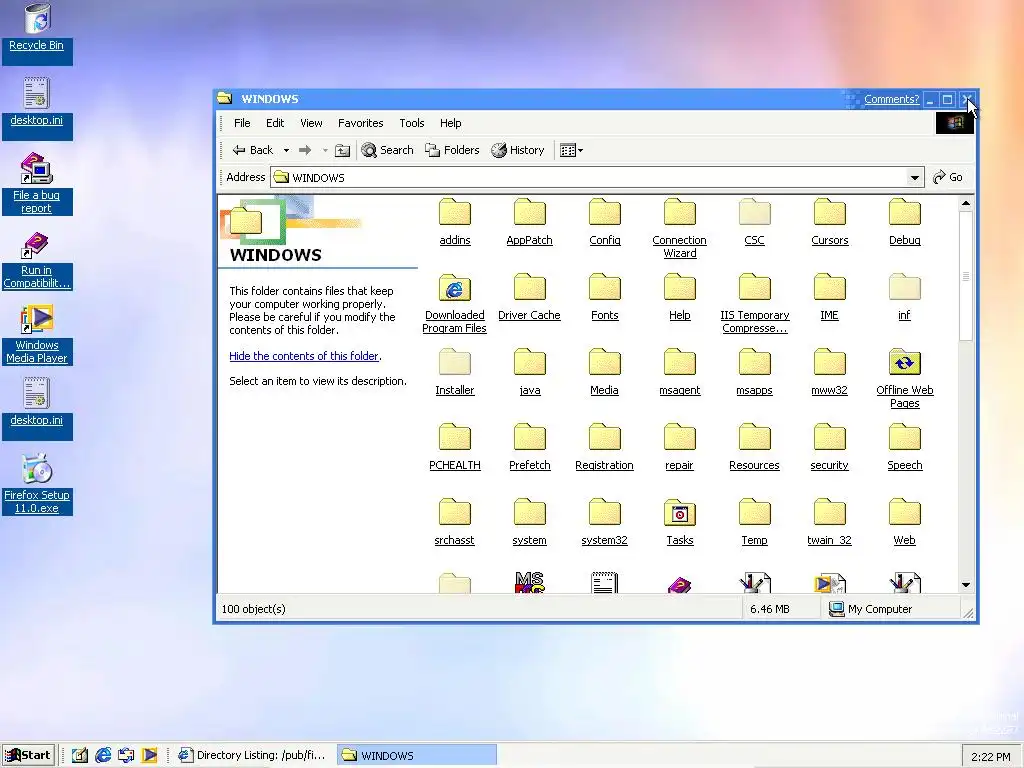Click the Search toolbar button
Screen dimensions: 1024x768
click(x=387, y=150)
